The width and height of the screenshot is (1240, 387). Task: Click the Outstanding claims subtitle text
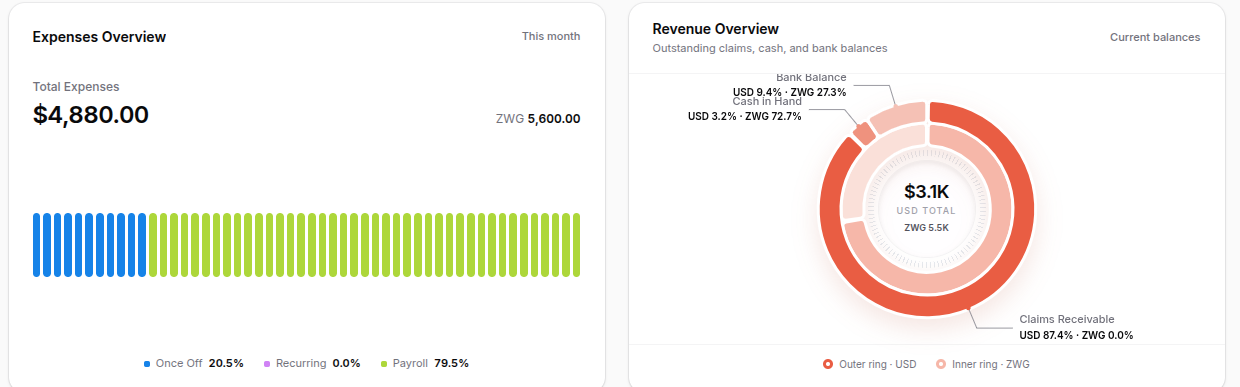pyautogui.click(x=770, y=48)
